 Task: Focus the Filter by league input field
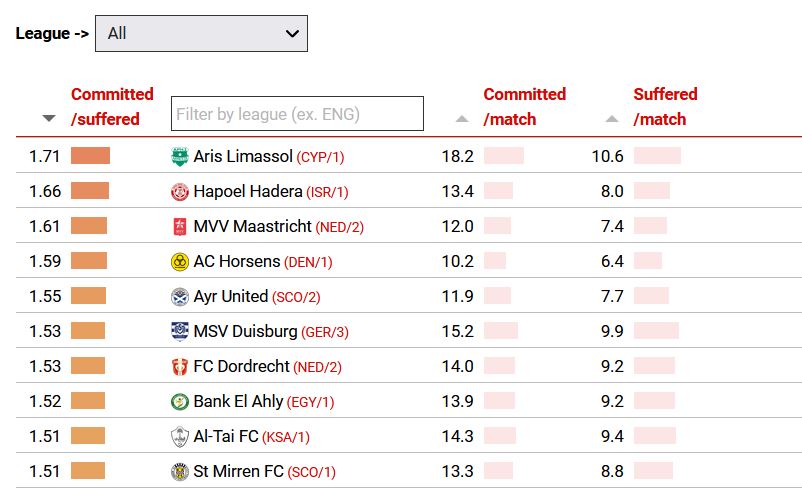(297, 114)
